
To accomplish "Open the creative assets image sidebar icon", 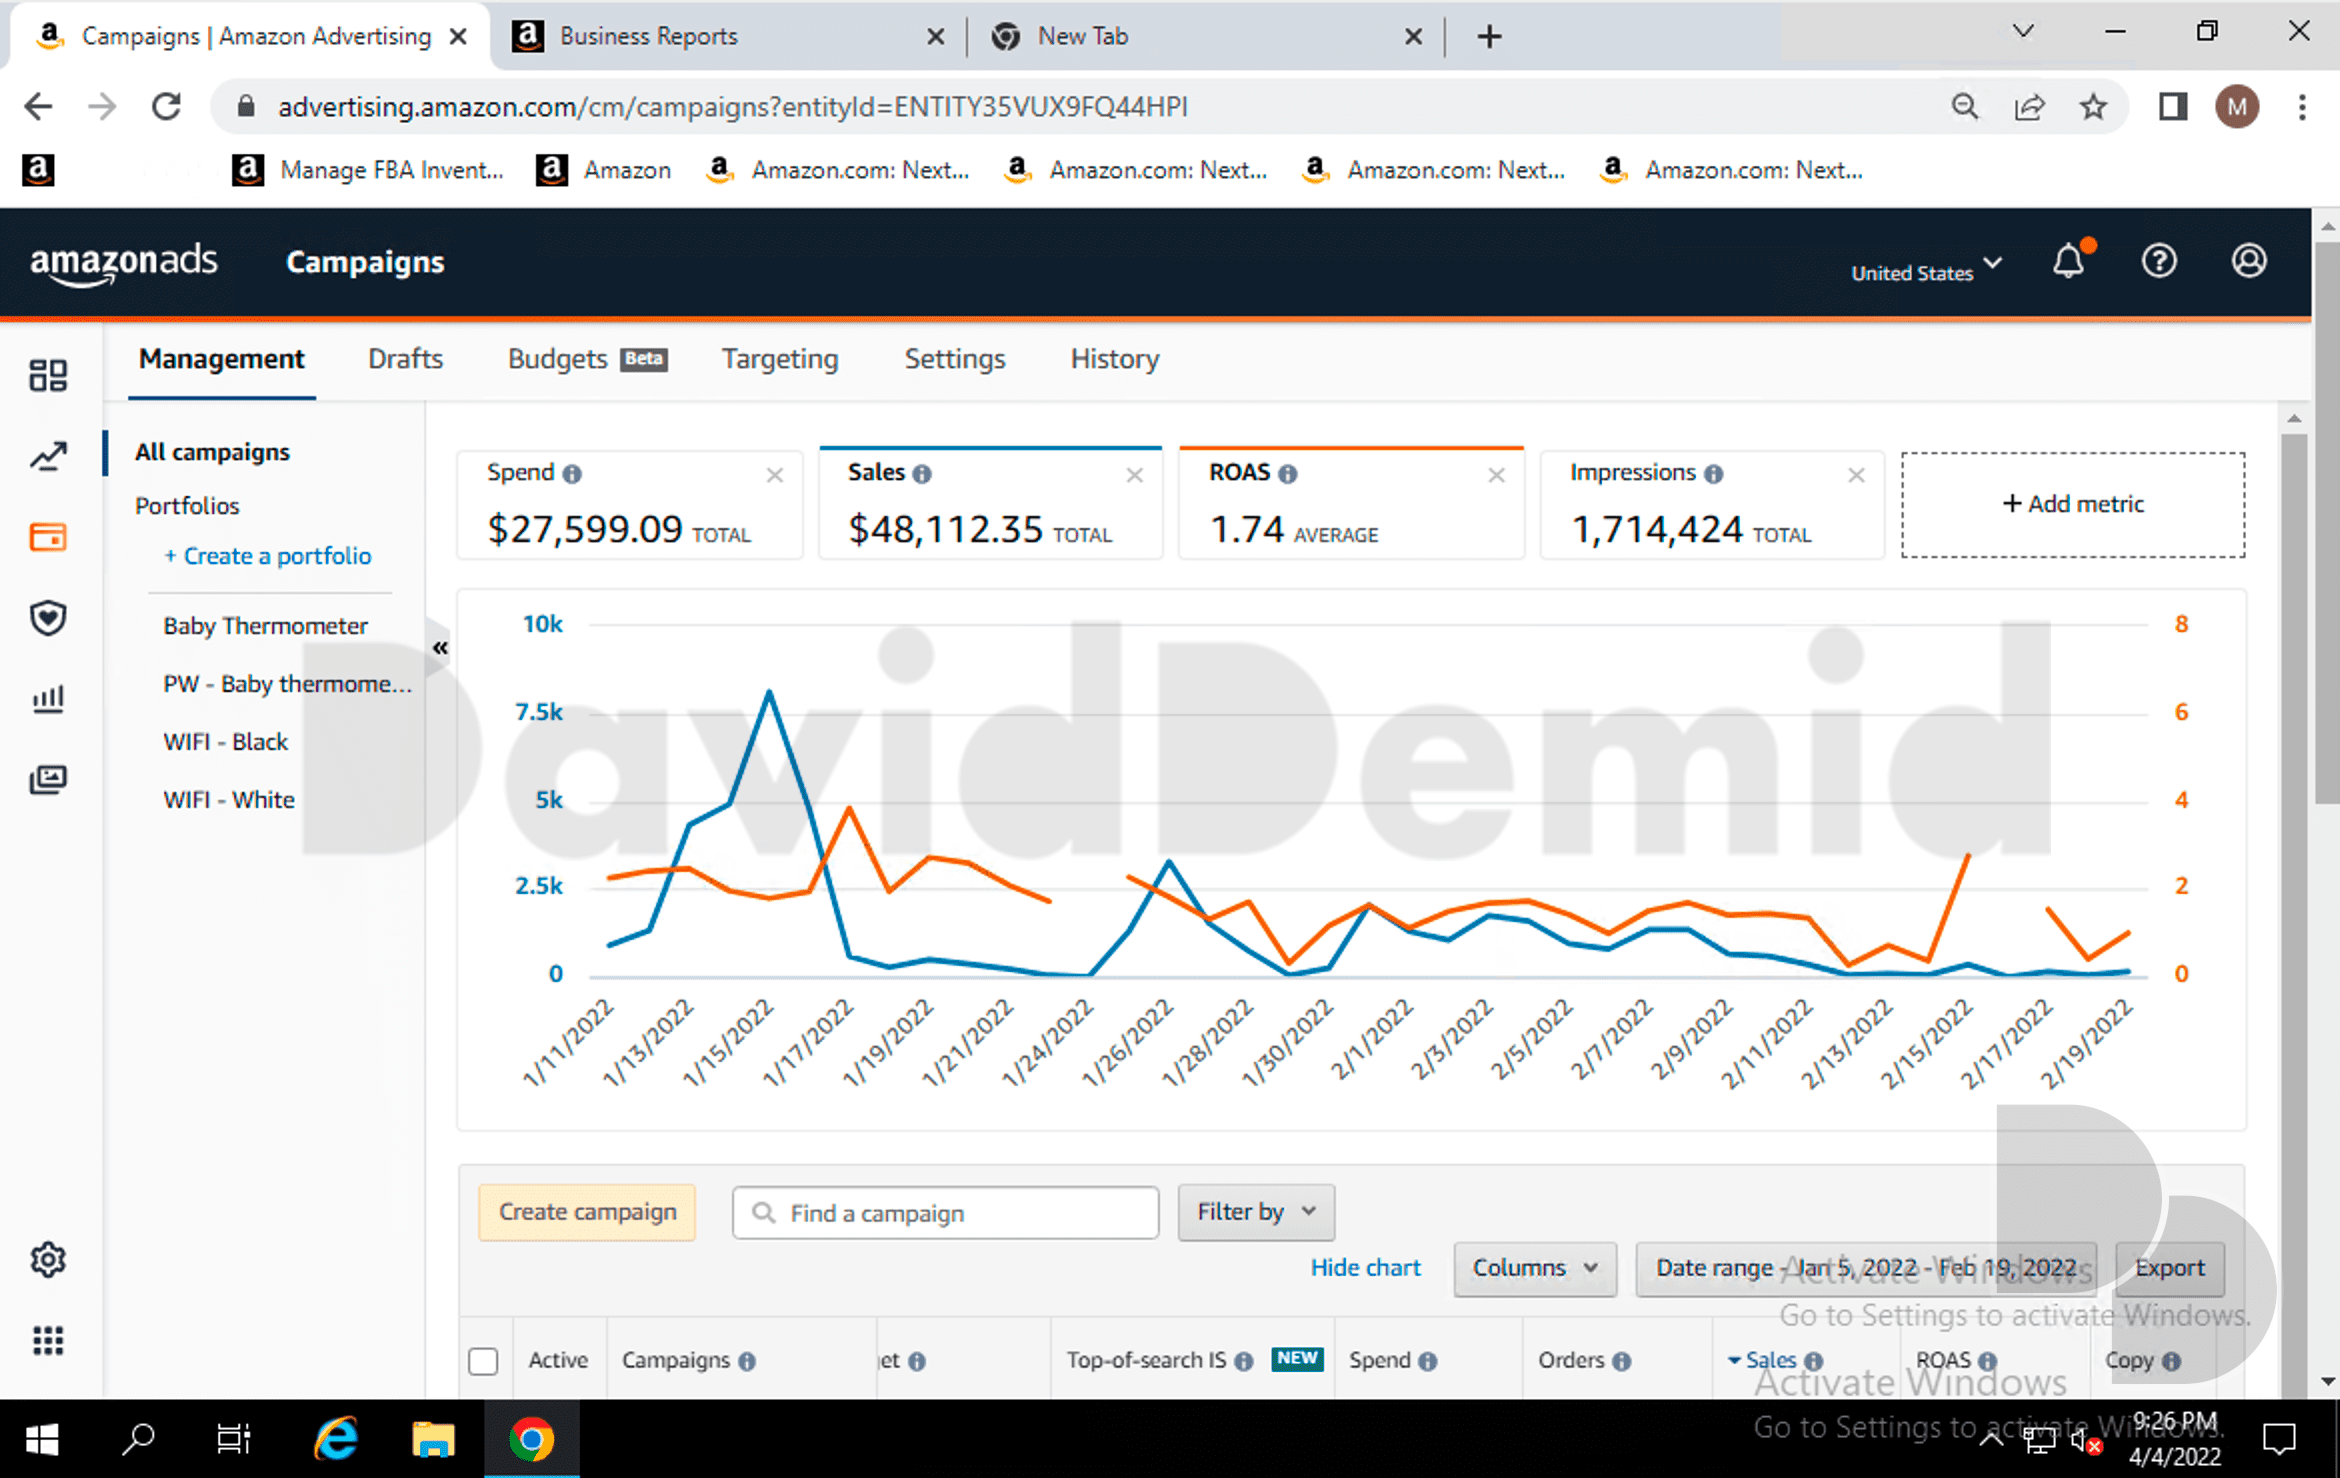I will tap(48, 779).
